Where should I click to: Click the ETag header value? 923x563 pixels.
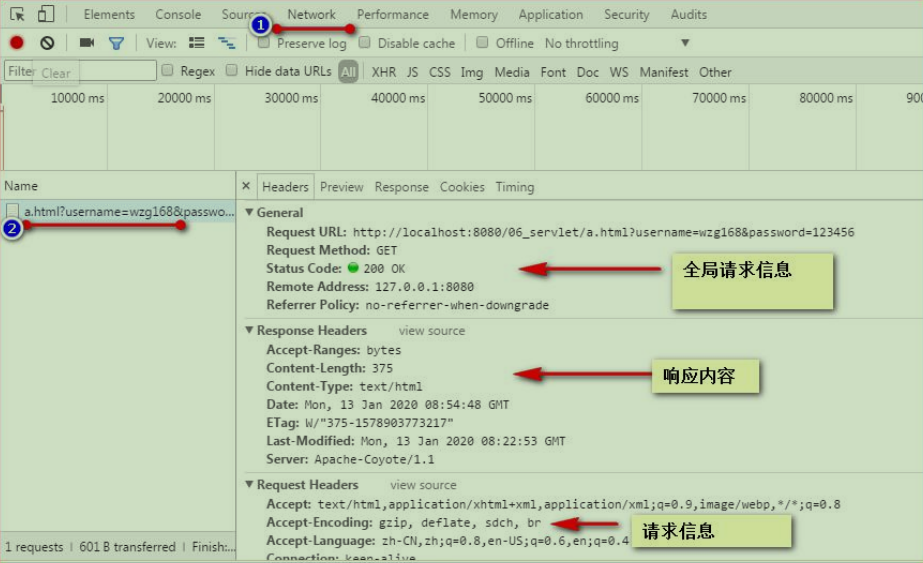point(380,423)
